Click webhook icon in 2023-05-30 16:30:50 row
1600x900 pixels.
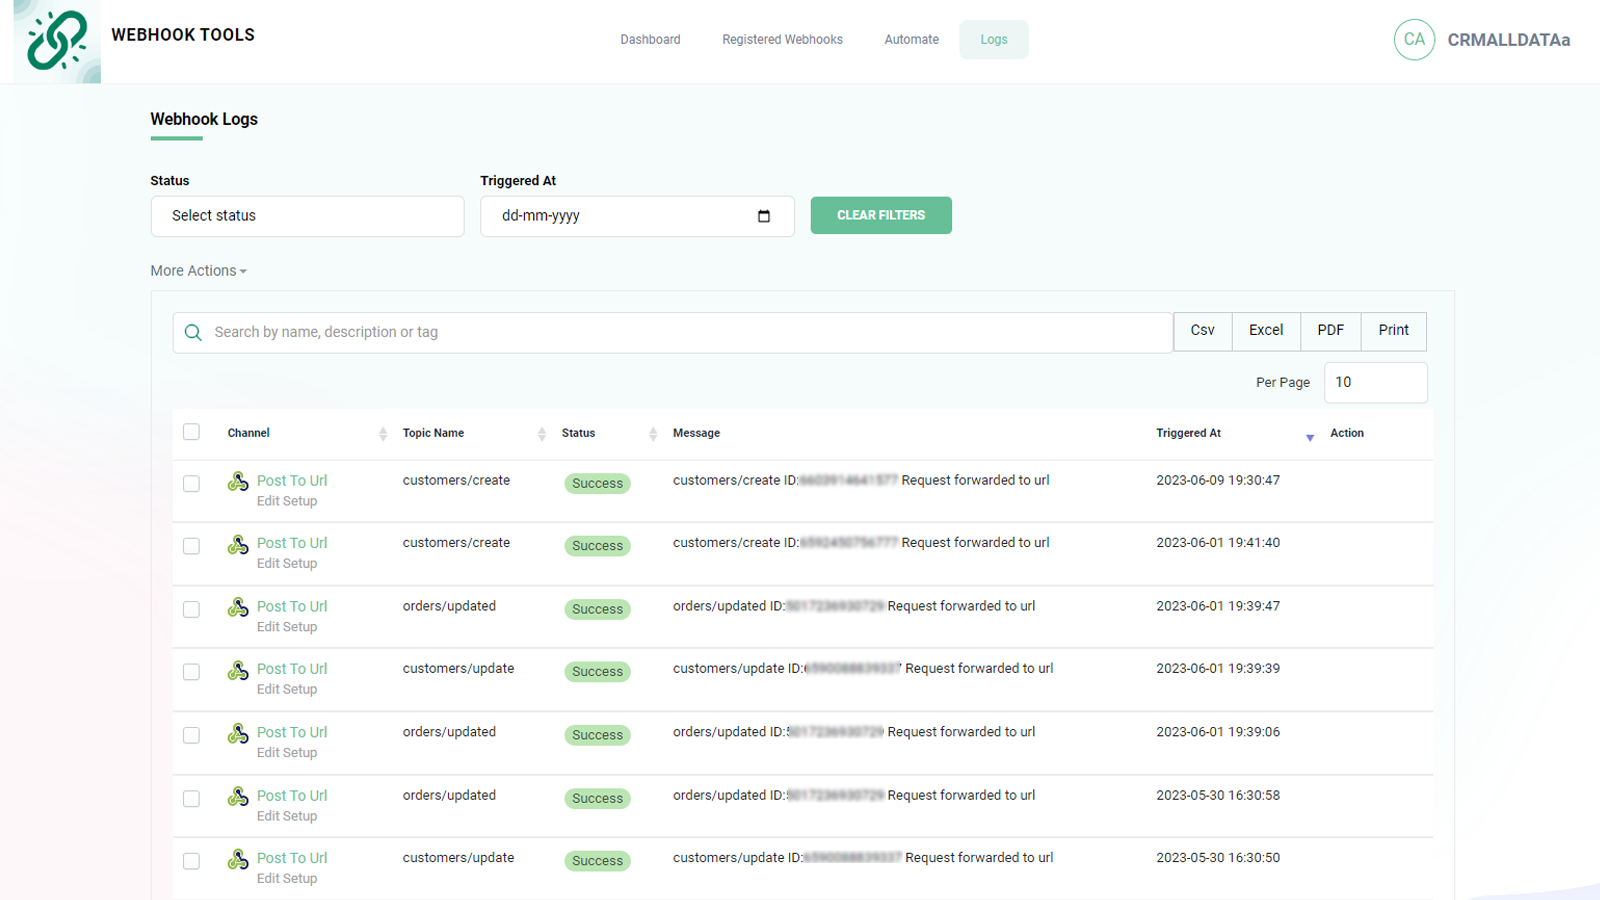(238, 860)
